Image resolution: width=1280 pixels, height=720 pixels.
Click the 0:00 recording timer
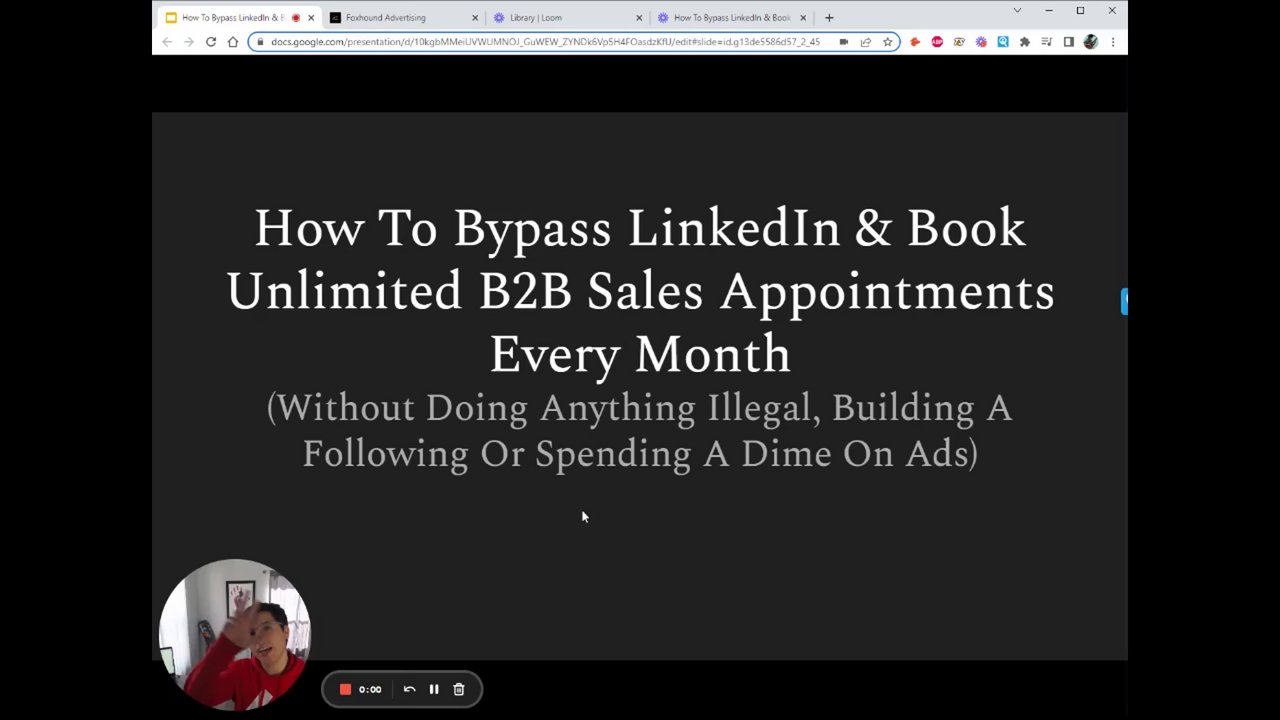pyautogui.click(x=370, y=689)
